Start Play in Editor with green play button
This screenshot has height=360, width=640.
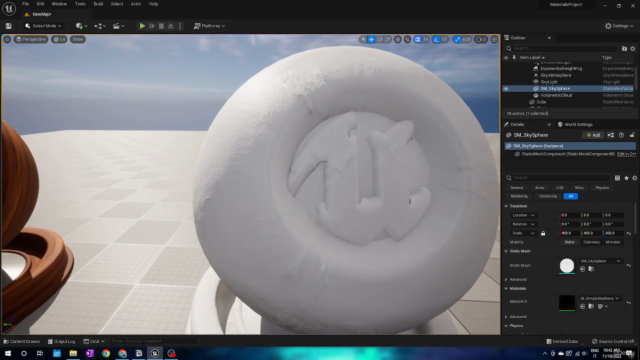pos(142,26)
